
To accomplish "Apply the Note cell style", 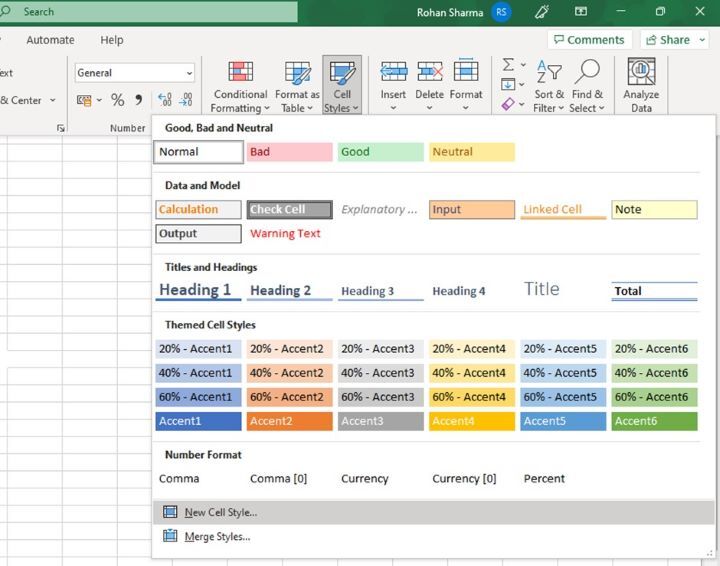I will point(654,209).
